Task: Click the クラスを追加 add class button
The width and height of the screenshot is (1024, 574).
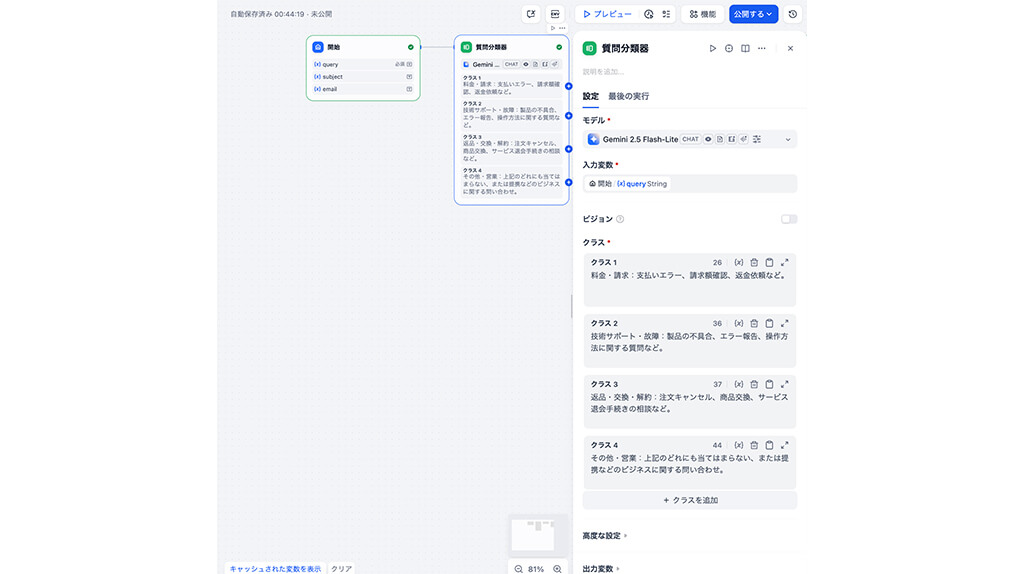Action: click(x=690, y=500)
